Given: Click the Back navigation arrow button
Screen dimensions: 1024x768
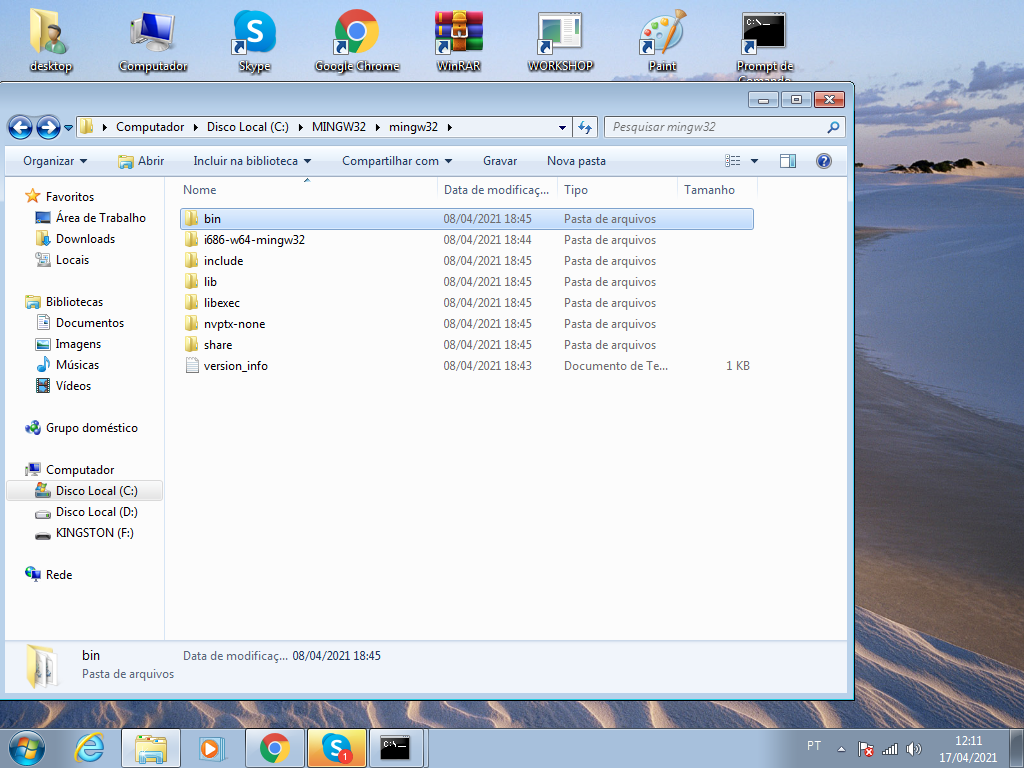Looking at the screenshot, I should (x=20, y=127).
